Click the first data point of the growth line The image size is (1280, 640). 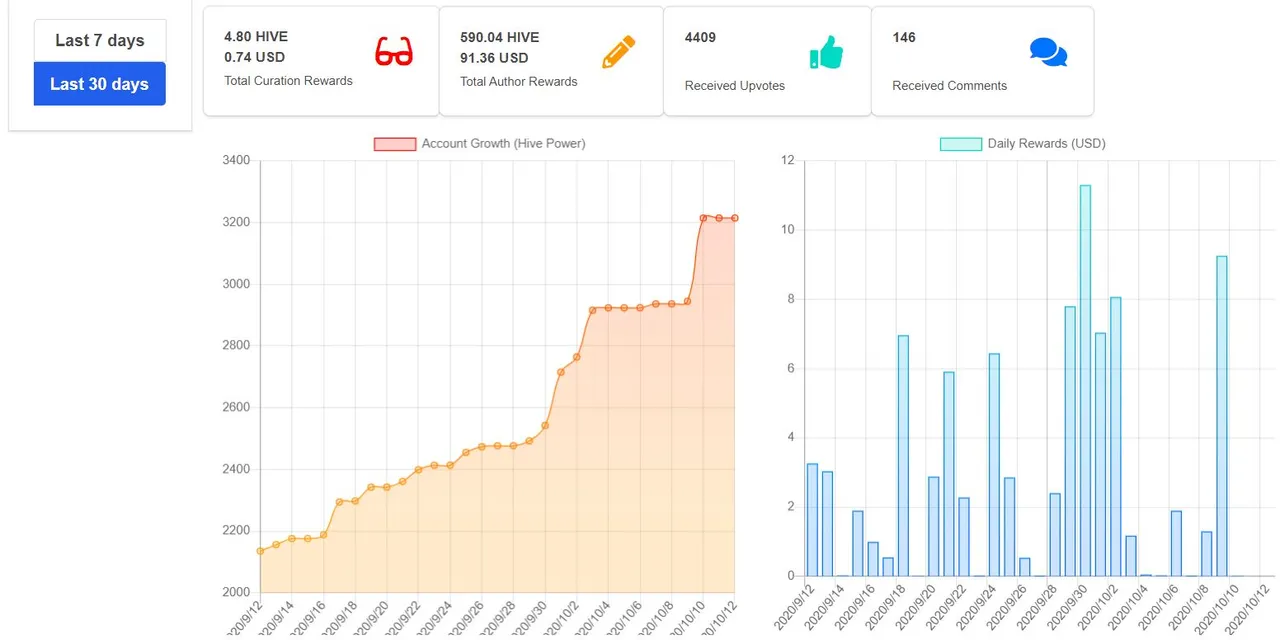point(260,551)
